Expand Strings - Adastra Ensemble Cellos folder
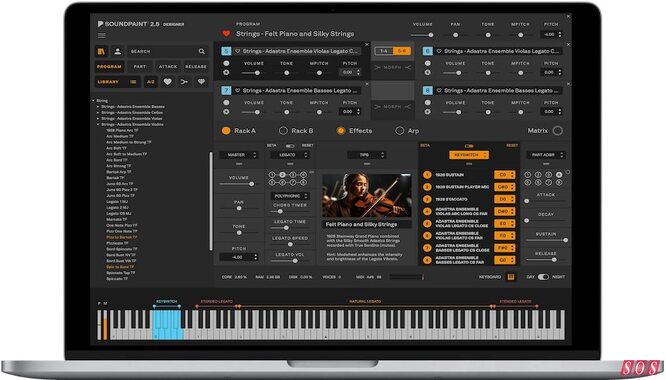Screen dimensions: 666x380 tap(98, 113)
